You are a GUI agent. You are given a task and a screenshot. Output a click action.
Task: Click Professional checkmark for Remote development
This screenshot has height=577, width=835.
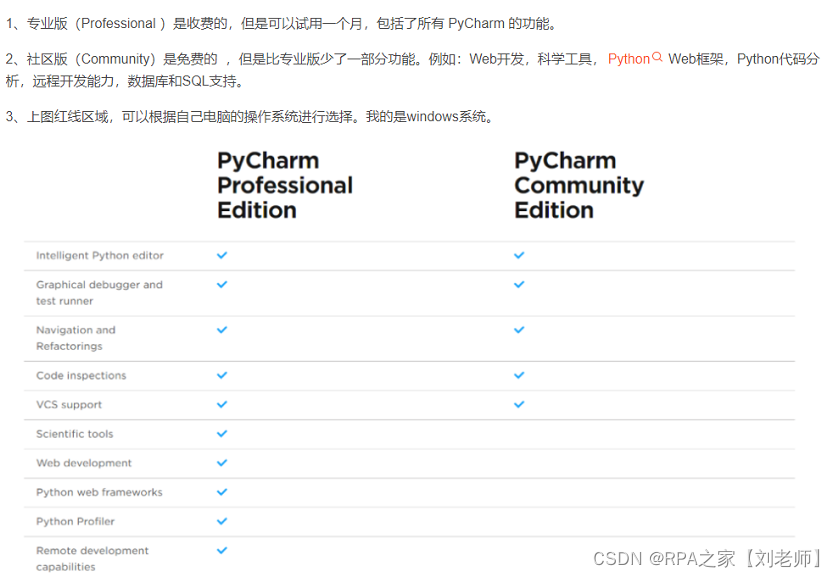(x=222, y=550)
